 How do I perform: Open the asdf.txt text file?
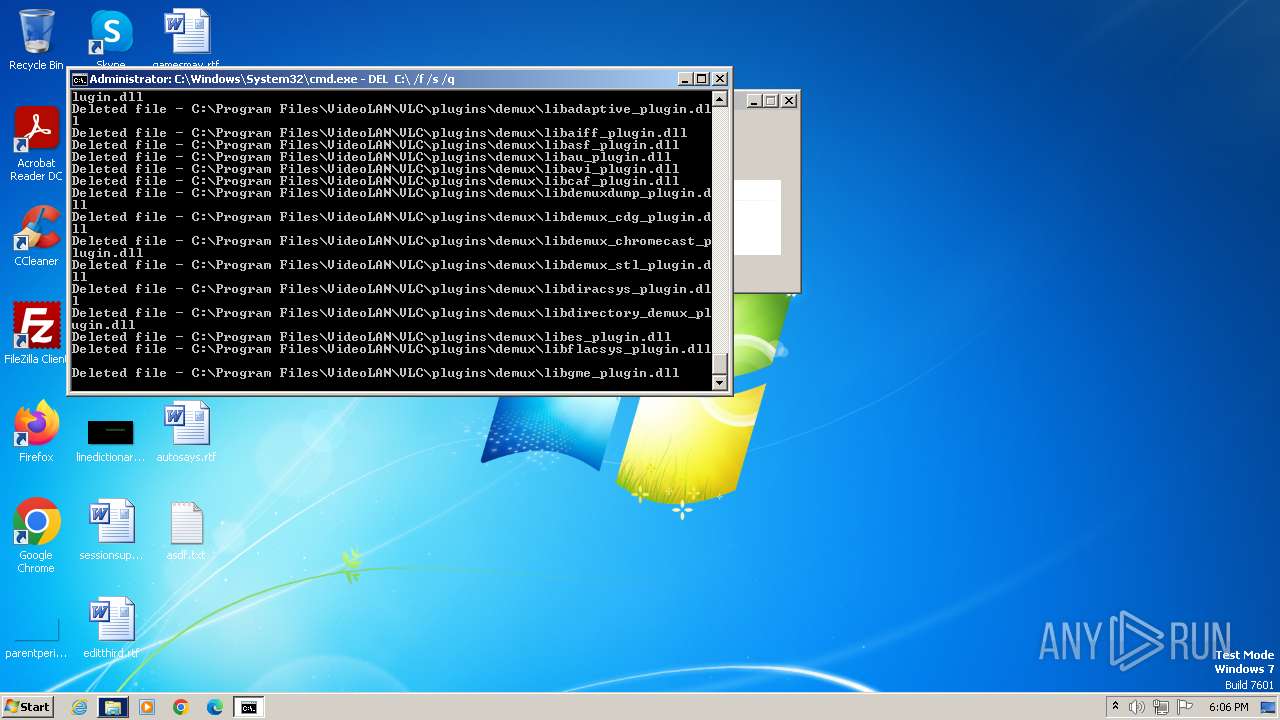coord(186,530)
